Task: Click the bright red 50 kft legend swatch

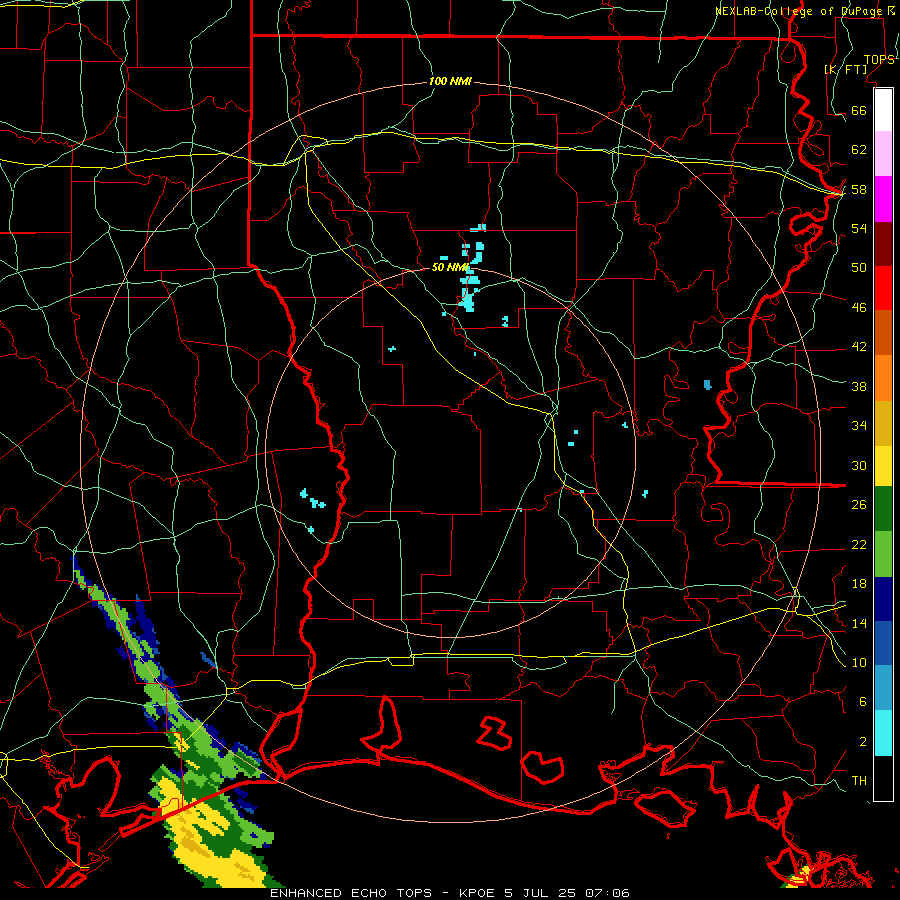Action: [x=883, y=288]
